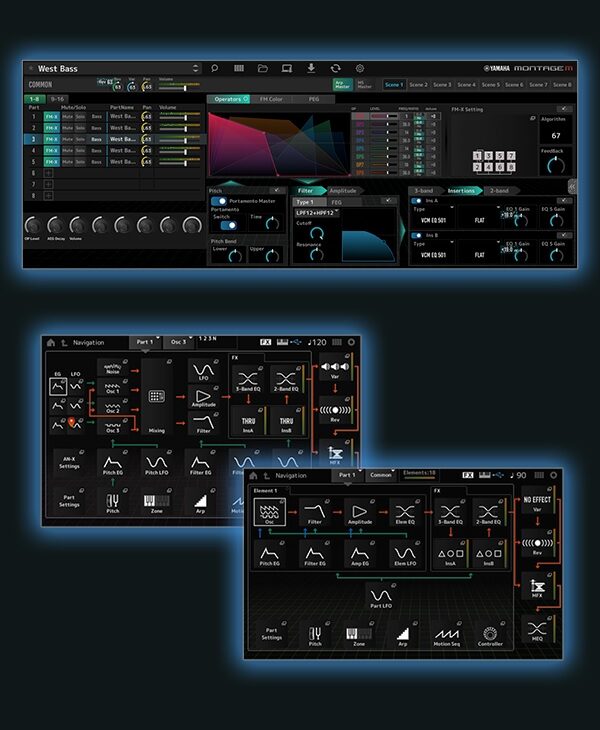Open Part 1 dropdown in Element 1 navigation
The image size is (600, 730).
click(348, 475)
